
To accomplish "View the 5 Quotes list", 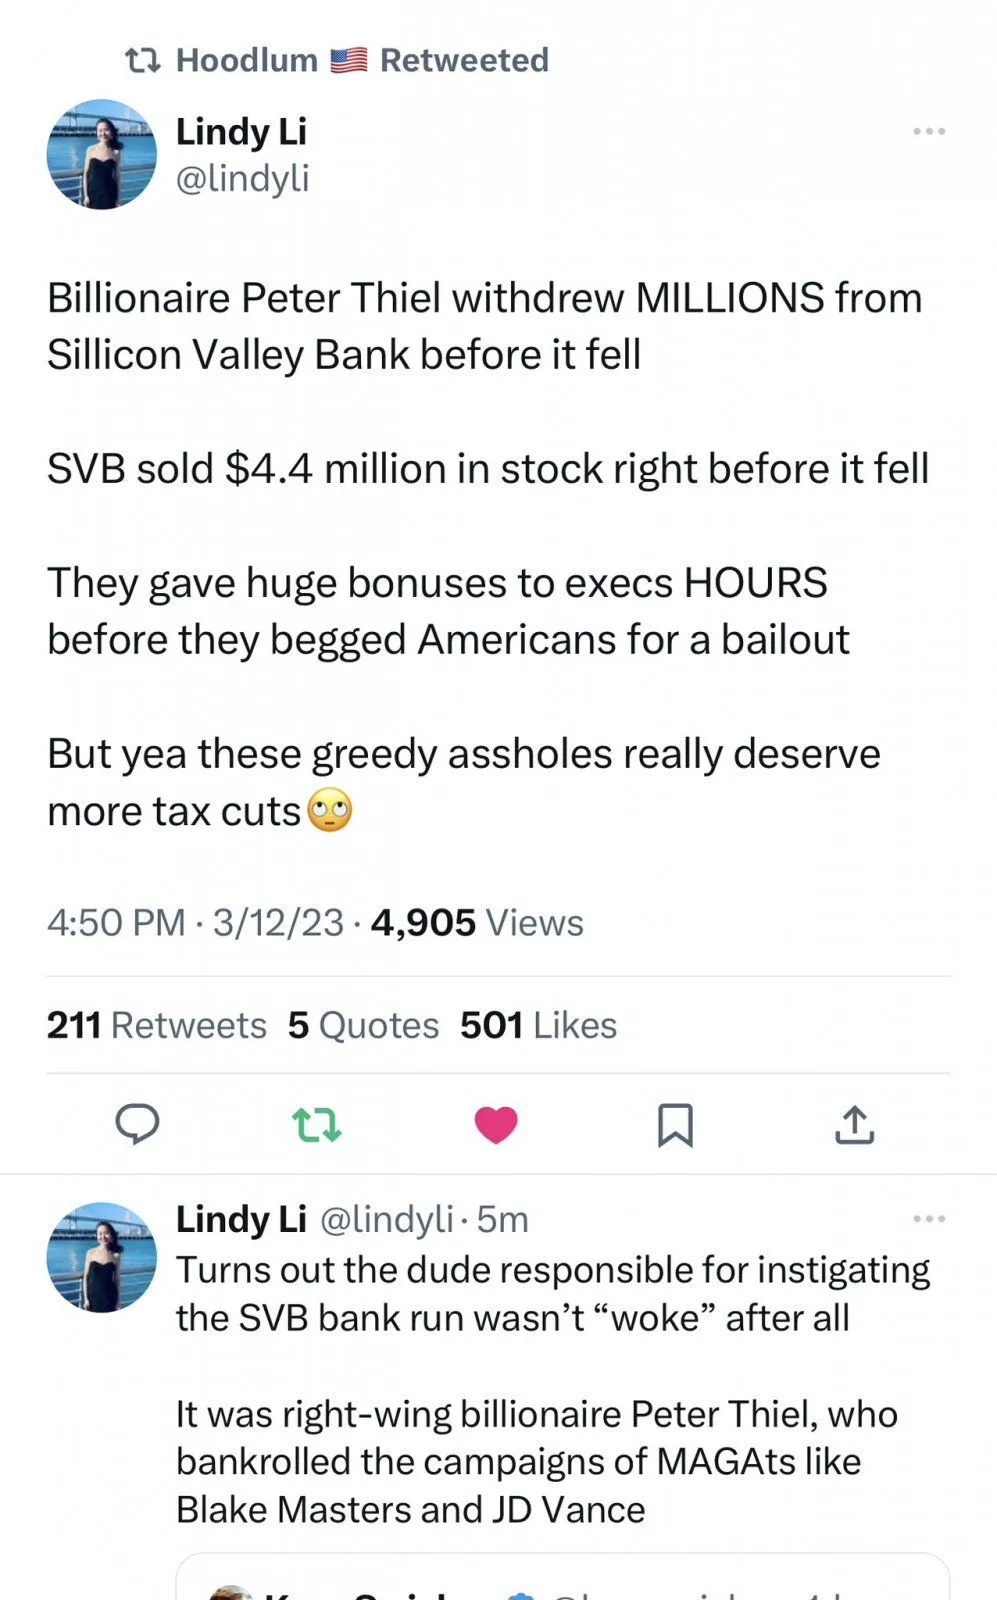I will click(363, 1025).
